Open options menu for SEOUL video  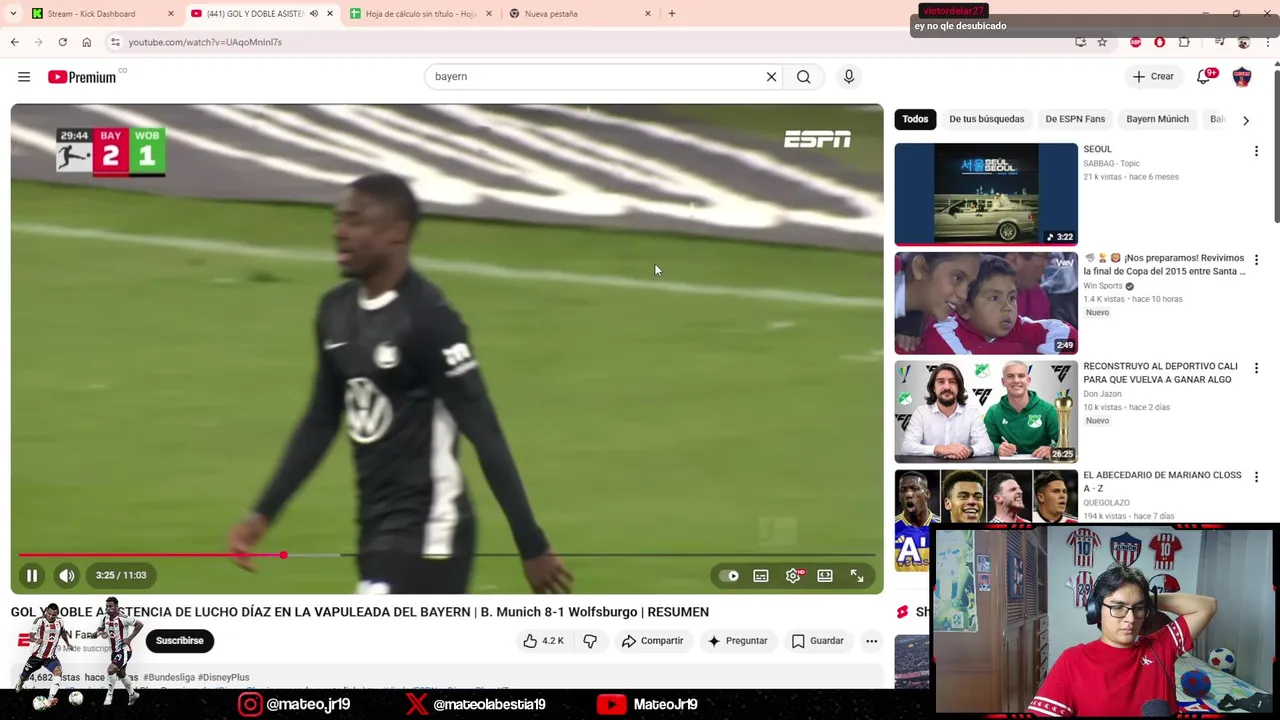pyautogui.click(x=1256, y=151)
